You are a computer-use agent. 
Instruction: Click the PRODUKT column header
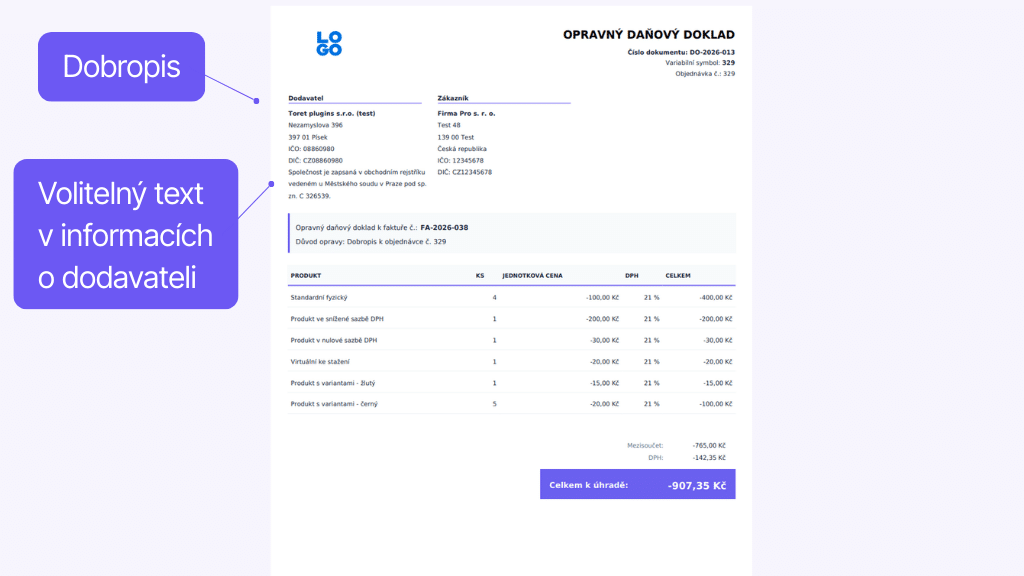[x=307, y=275]
